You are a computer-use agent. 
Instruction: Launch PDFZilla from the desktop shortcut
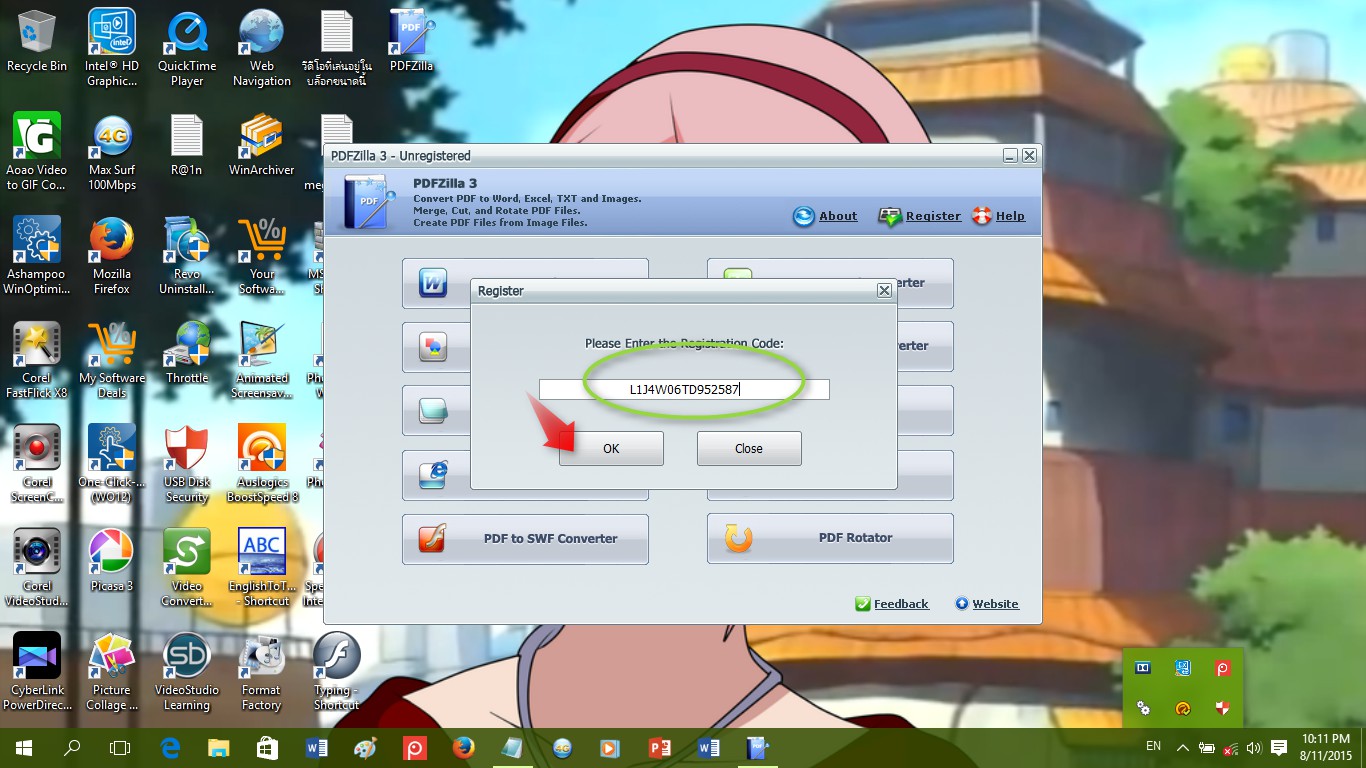(x=410, y=38)
